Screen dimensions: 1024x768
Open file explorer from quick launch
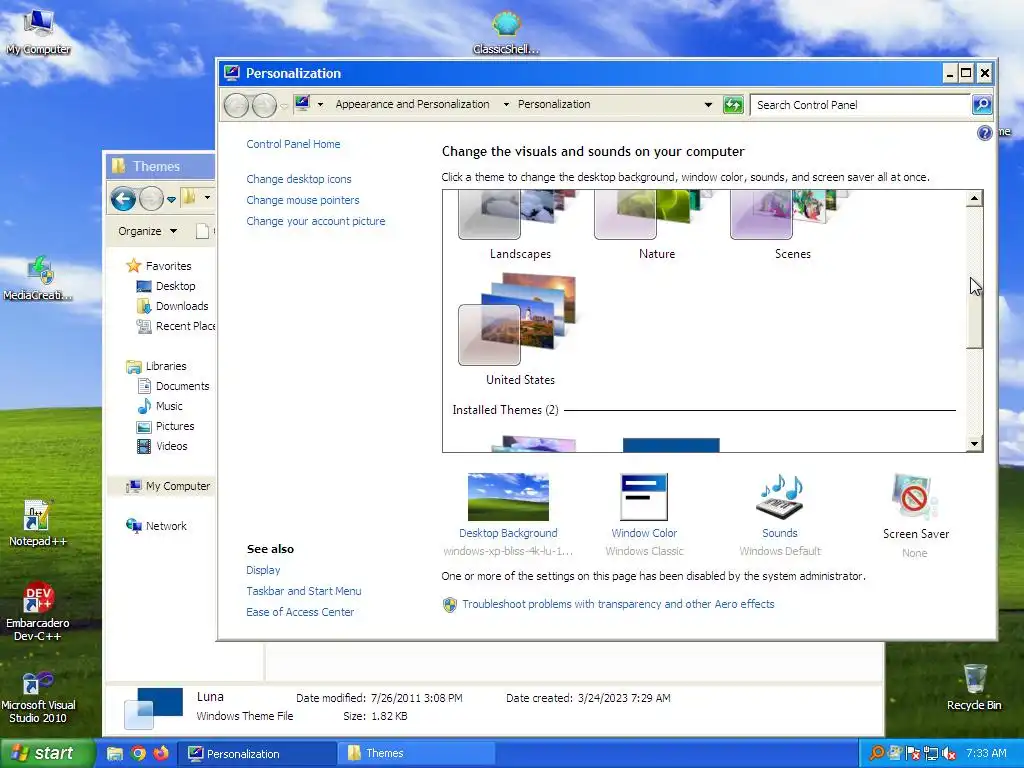click(115, 754)
